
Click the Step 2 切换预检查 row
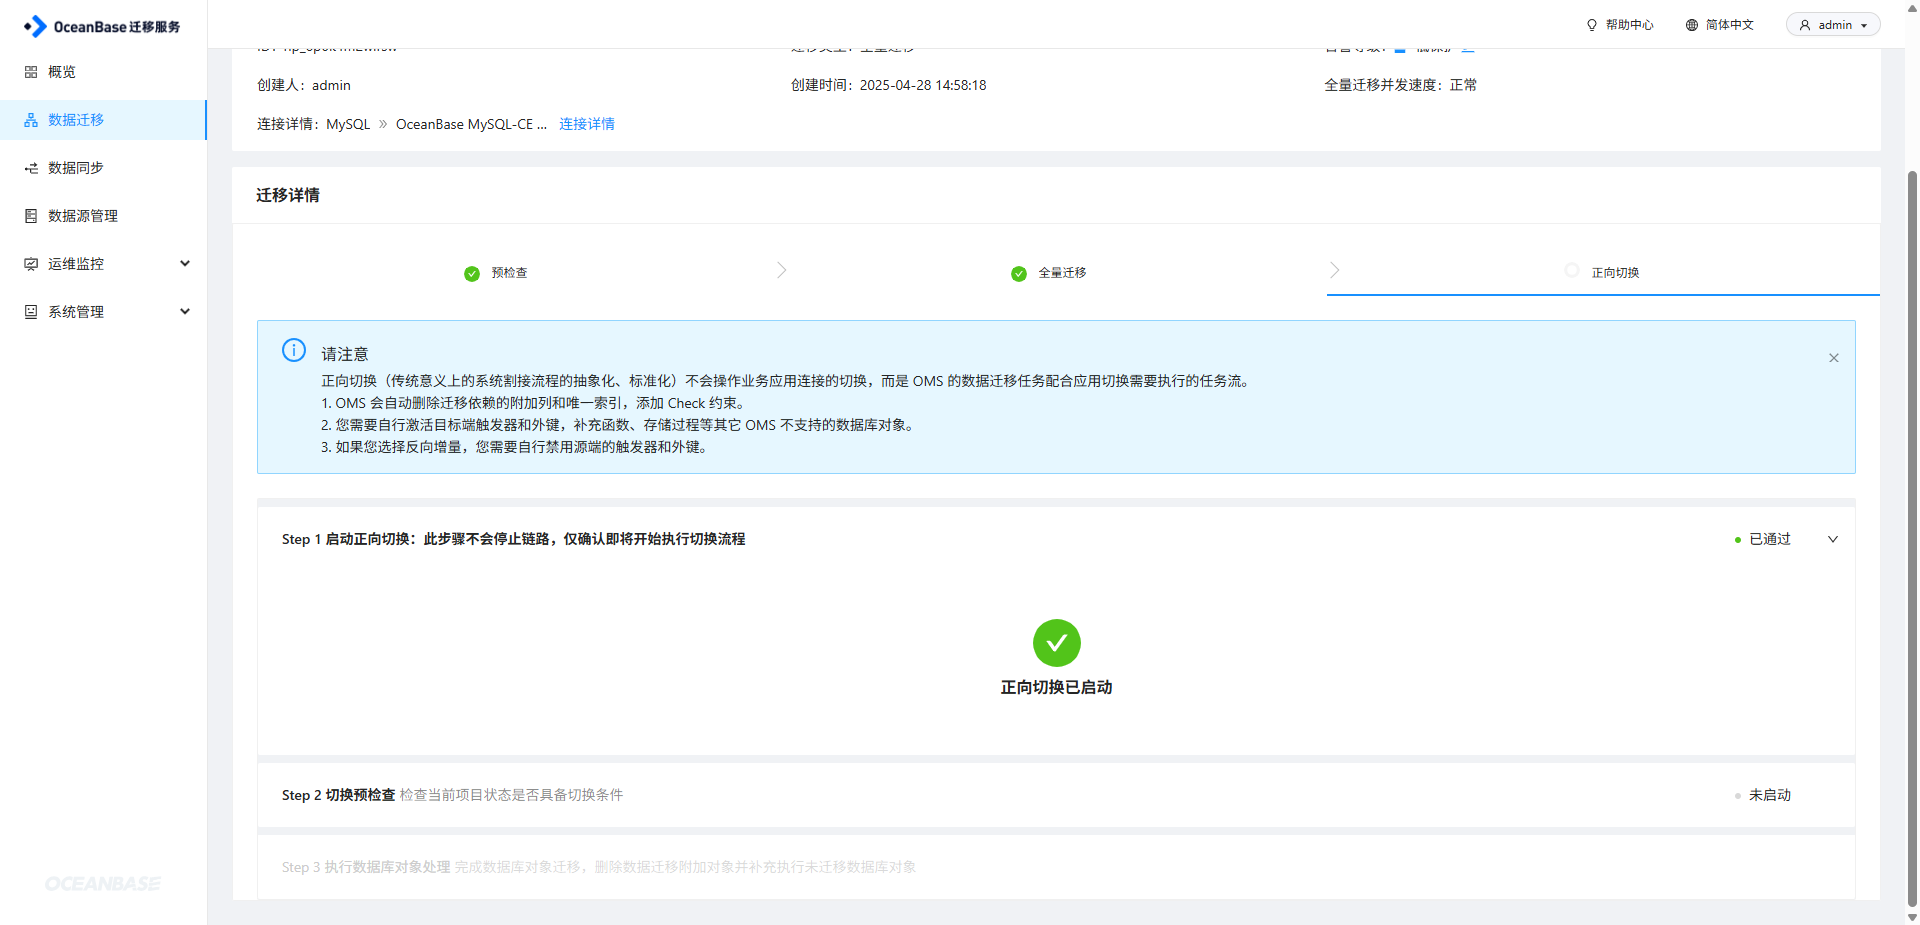1056,795
